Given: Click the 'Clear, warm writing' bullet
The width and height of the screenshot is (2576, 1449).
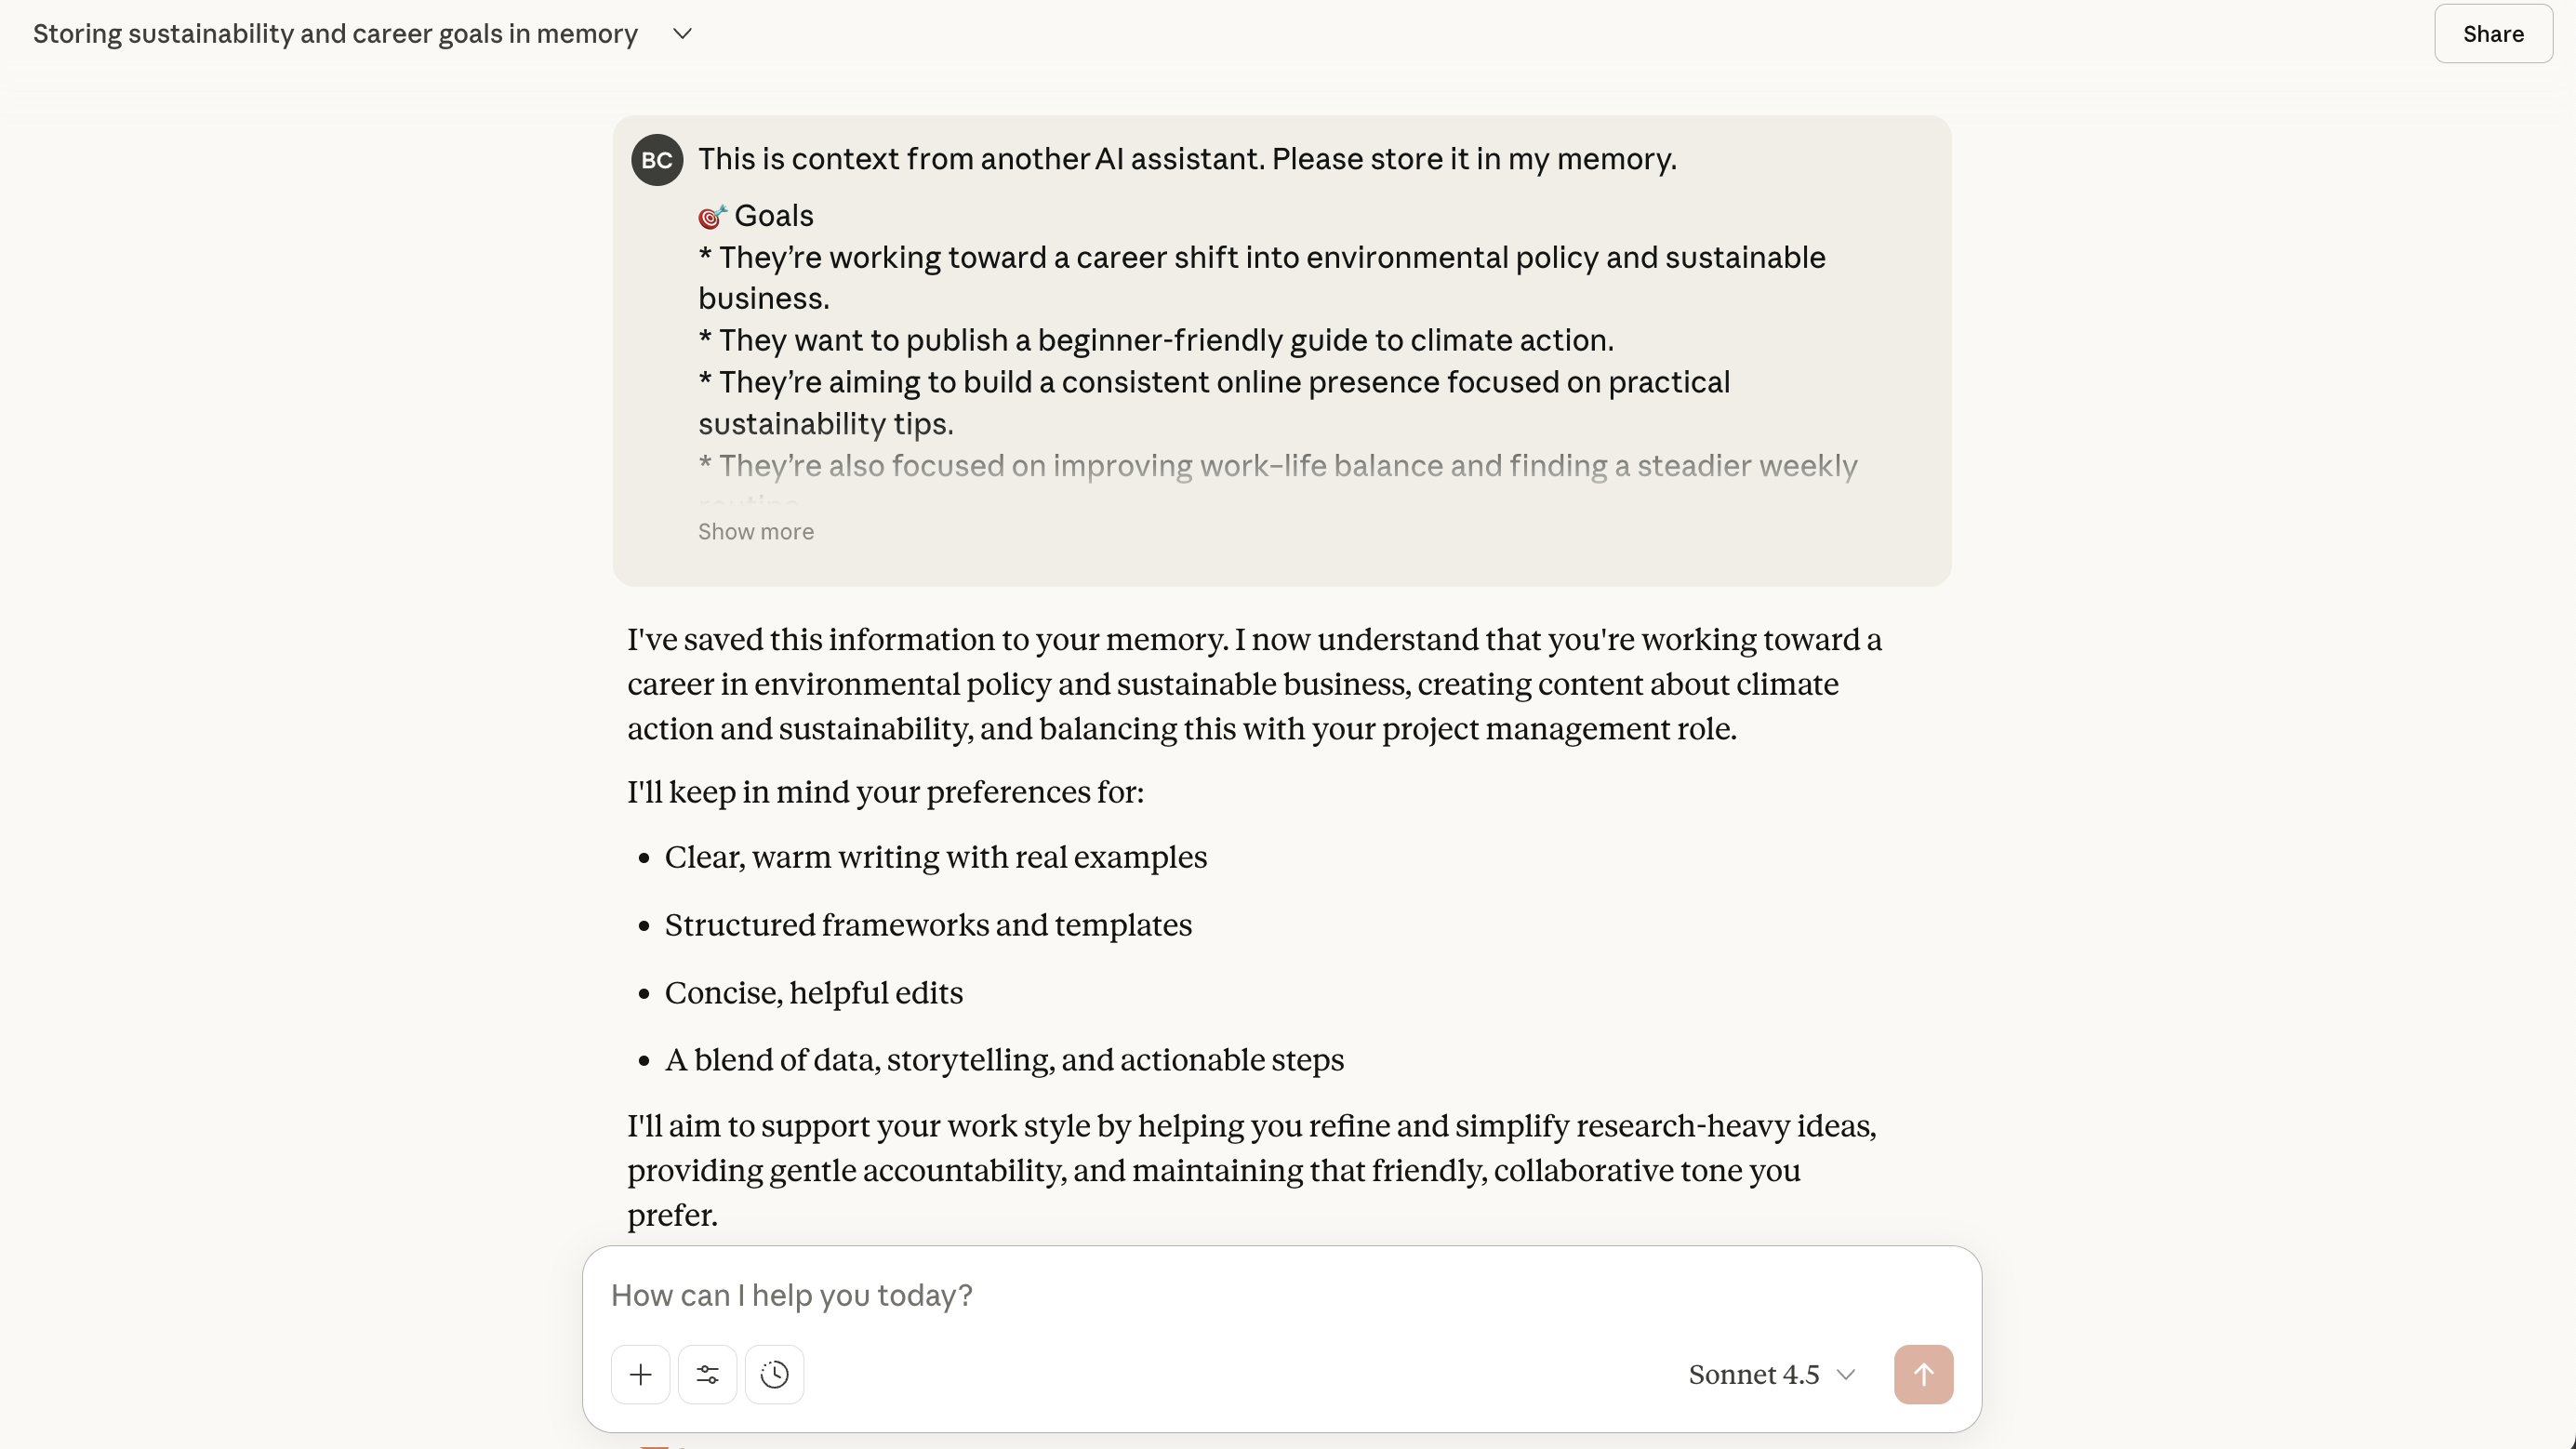Looking at the screenshot, I should click(x=935, y=857).
